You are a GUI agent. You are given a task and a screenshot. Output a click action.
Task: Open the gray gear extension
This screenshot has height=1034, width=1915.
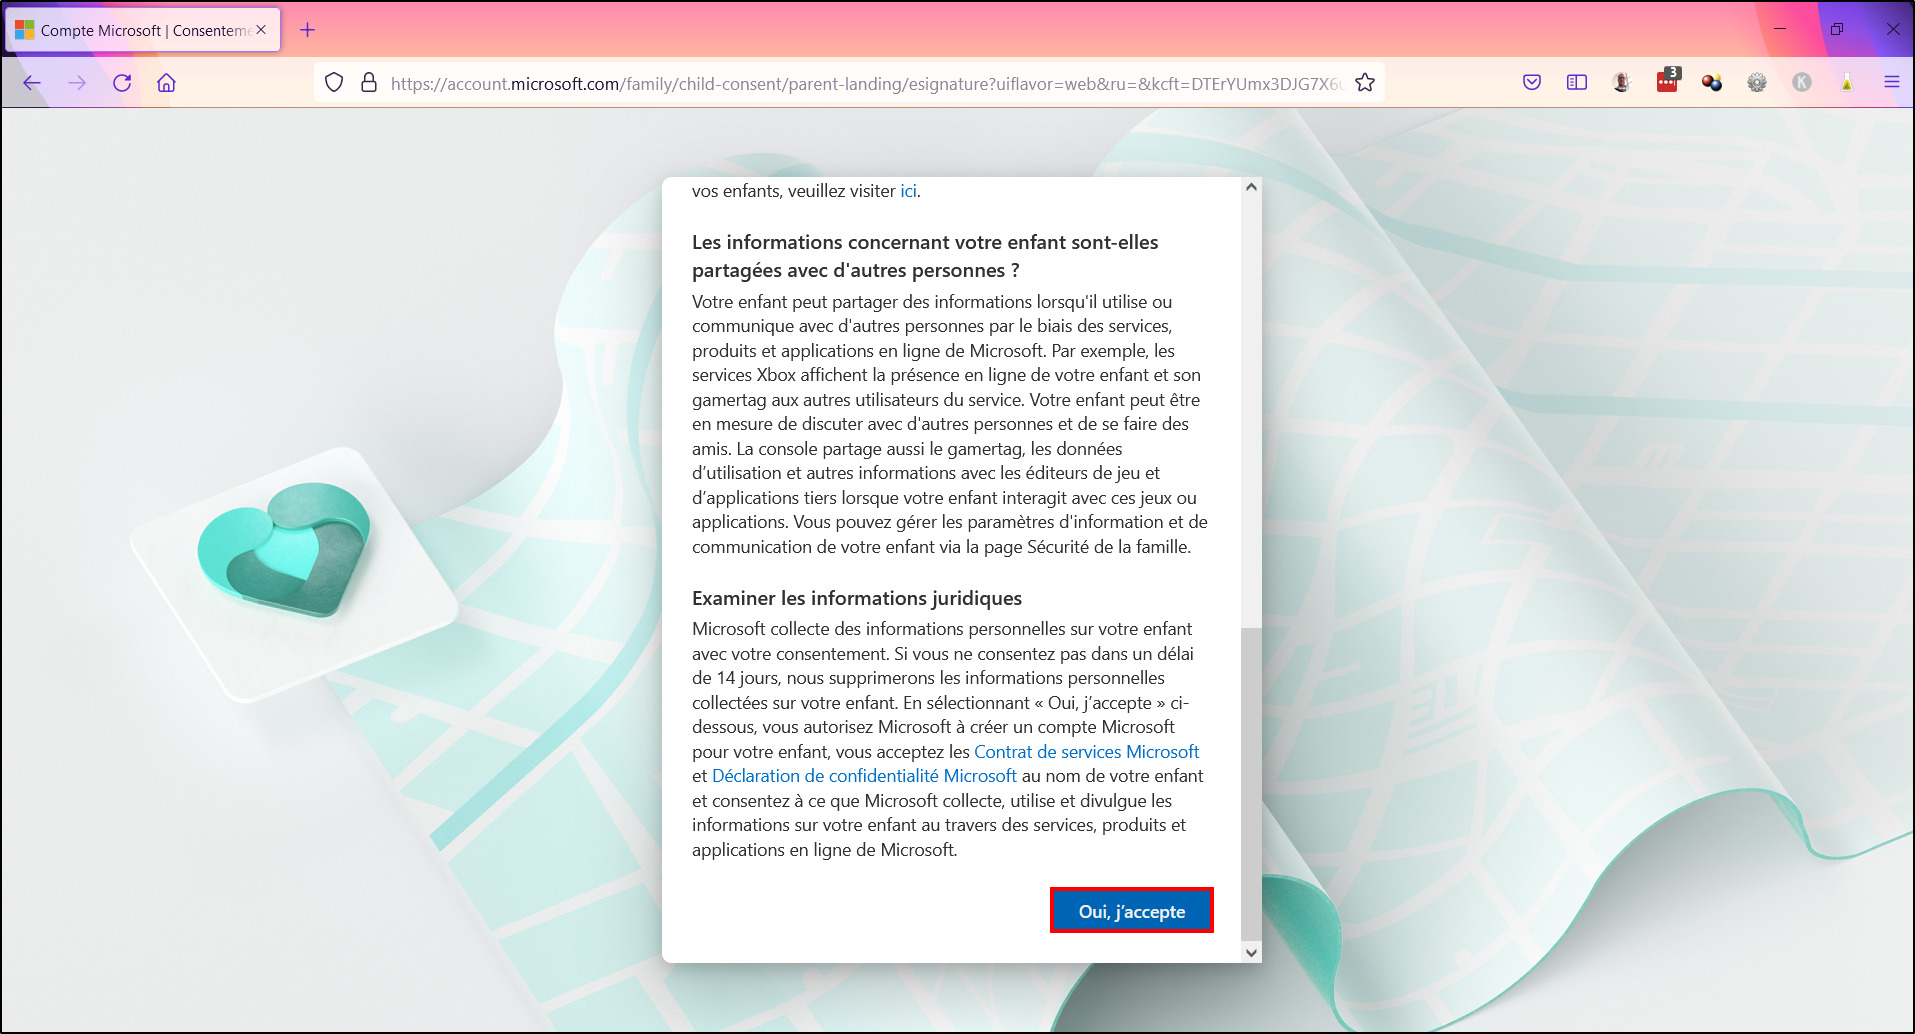point(1757,83)
